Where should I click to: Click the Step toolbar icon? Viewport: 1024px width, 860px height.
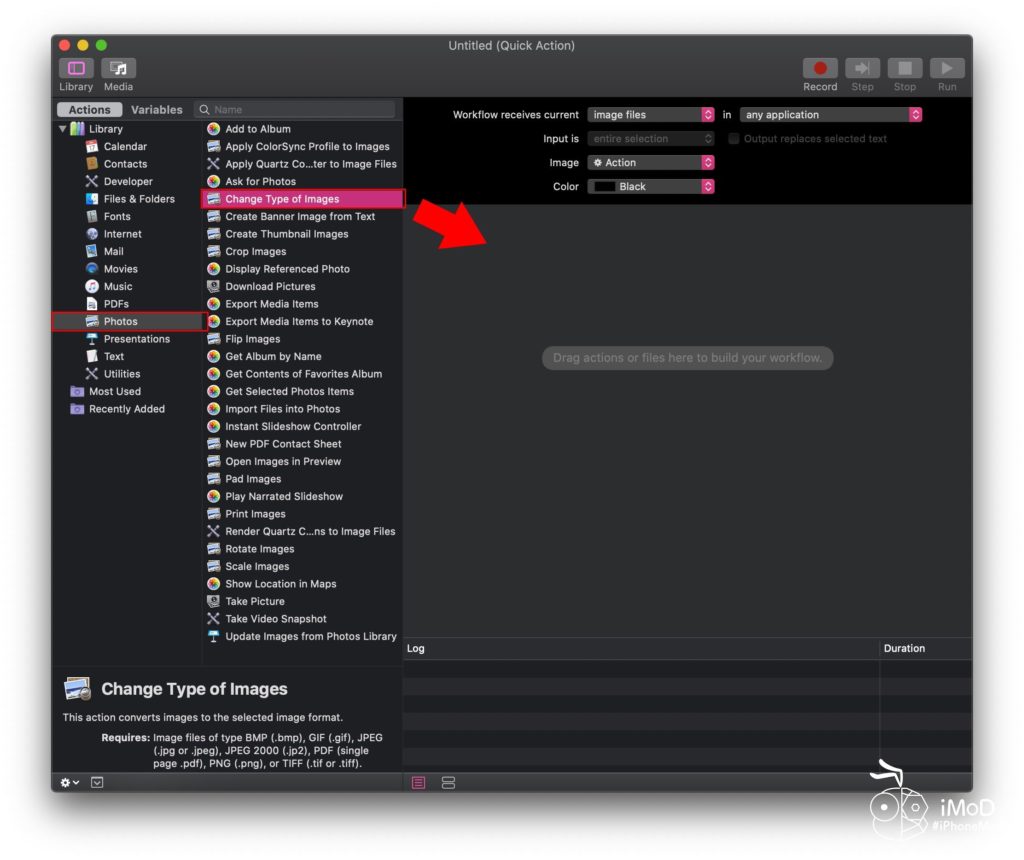coord(862,69)
